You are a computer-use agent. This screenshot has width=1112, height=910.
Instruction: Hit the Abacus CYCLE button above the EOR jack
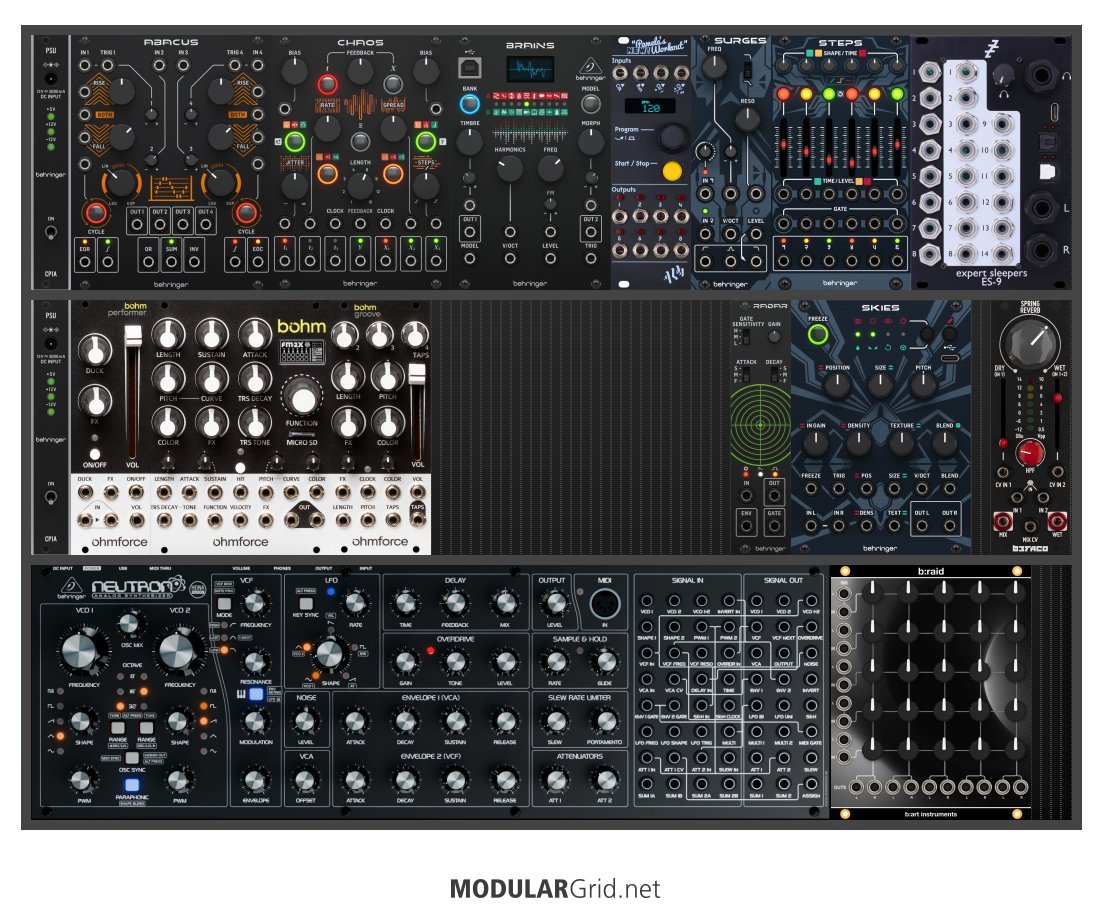(95, 212)
